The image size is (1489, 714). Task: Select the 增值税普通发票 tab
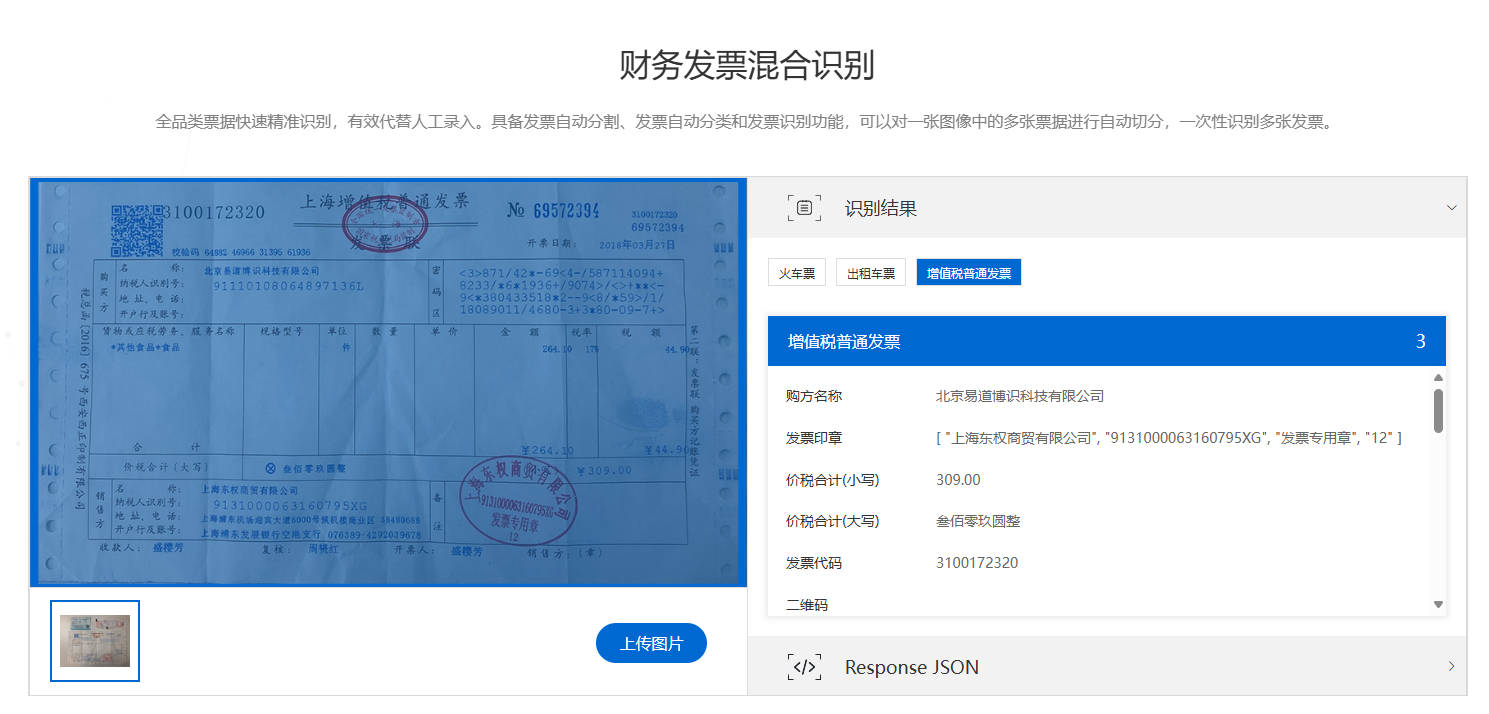968,273
